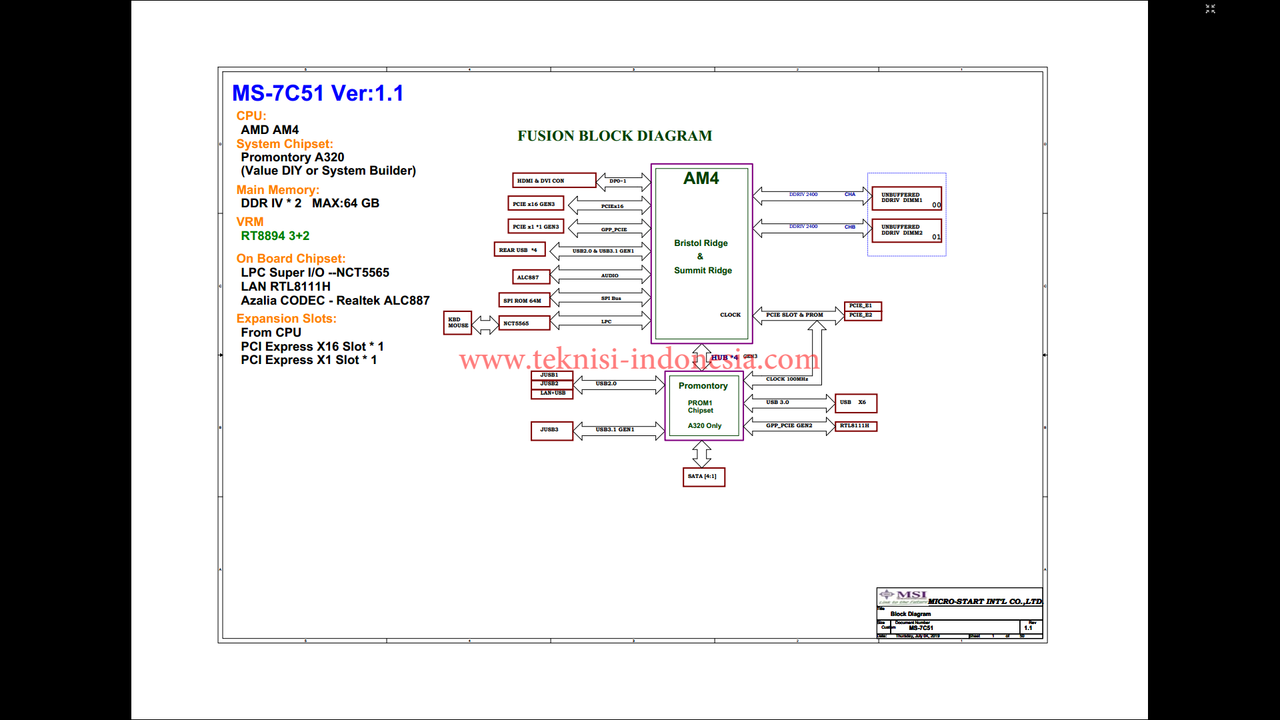Click the "USB X6" block
This screenshot has height=720, width=1280.
click(x=856, y=403)
